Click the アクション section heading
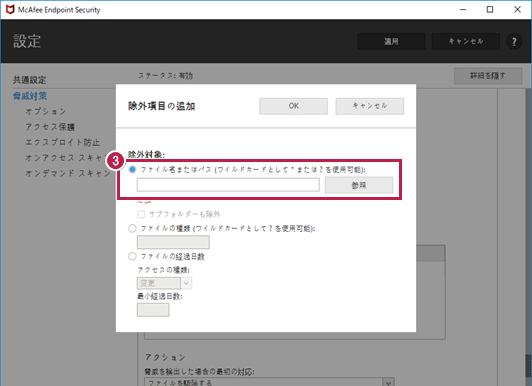The height and width of the screenshot is (386, 532). coord(165,357)
